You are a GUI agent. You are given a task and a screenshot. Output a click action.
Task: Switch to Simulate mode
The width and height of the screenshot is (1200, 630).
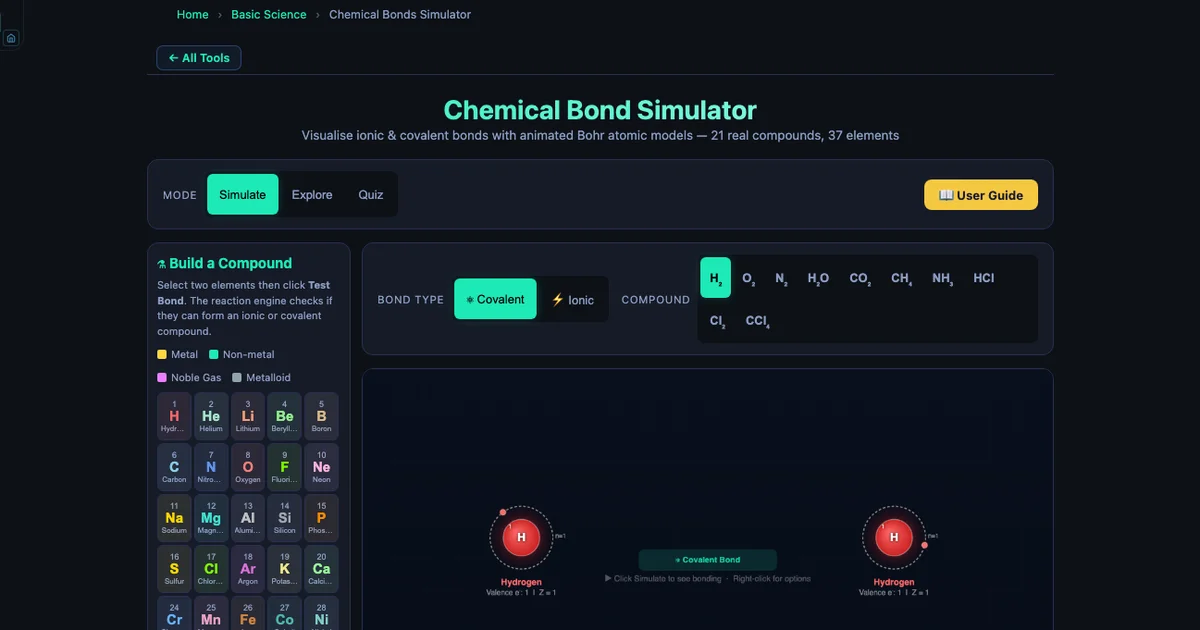243,194
